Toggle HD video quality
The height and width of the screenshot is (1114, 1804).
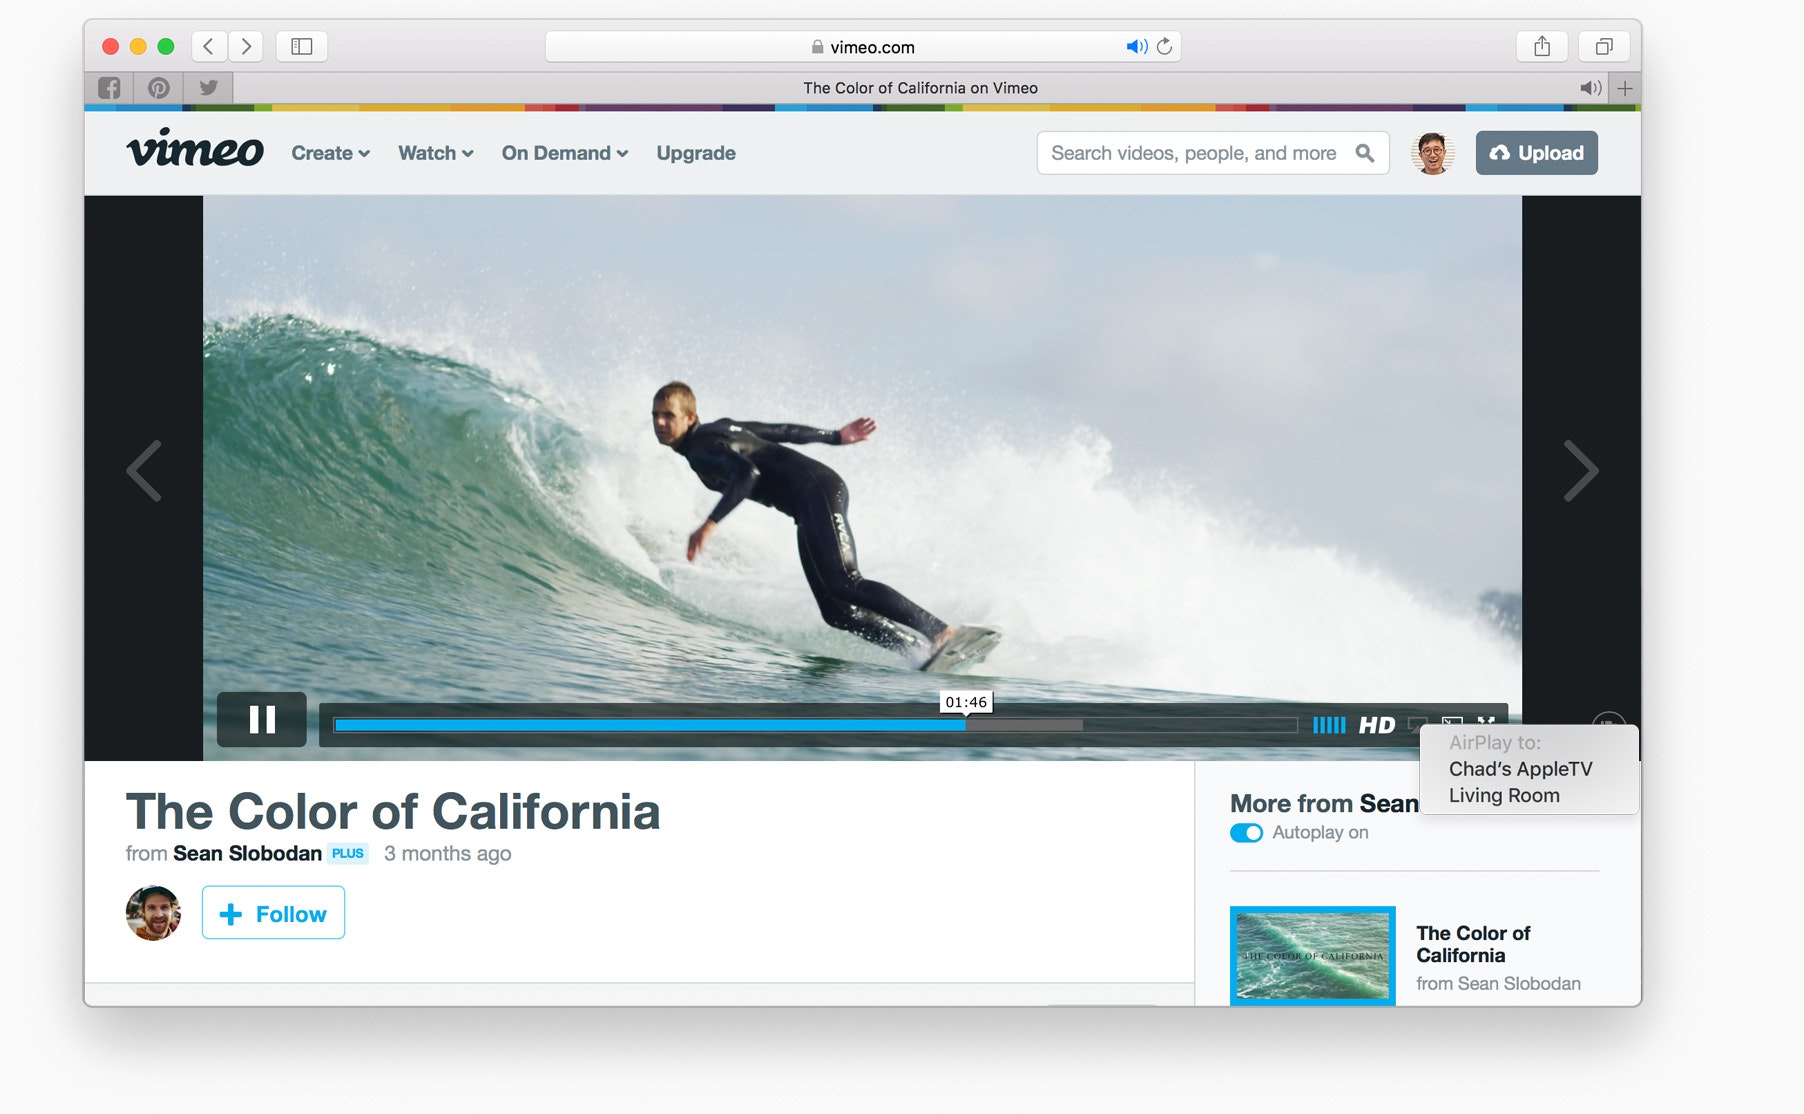point(1377,725)
